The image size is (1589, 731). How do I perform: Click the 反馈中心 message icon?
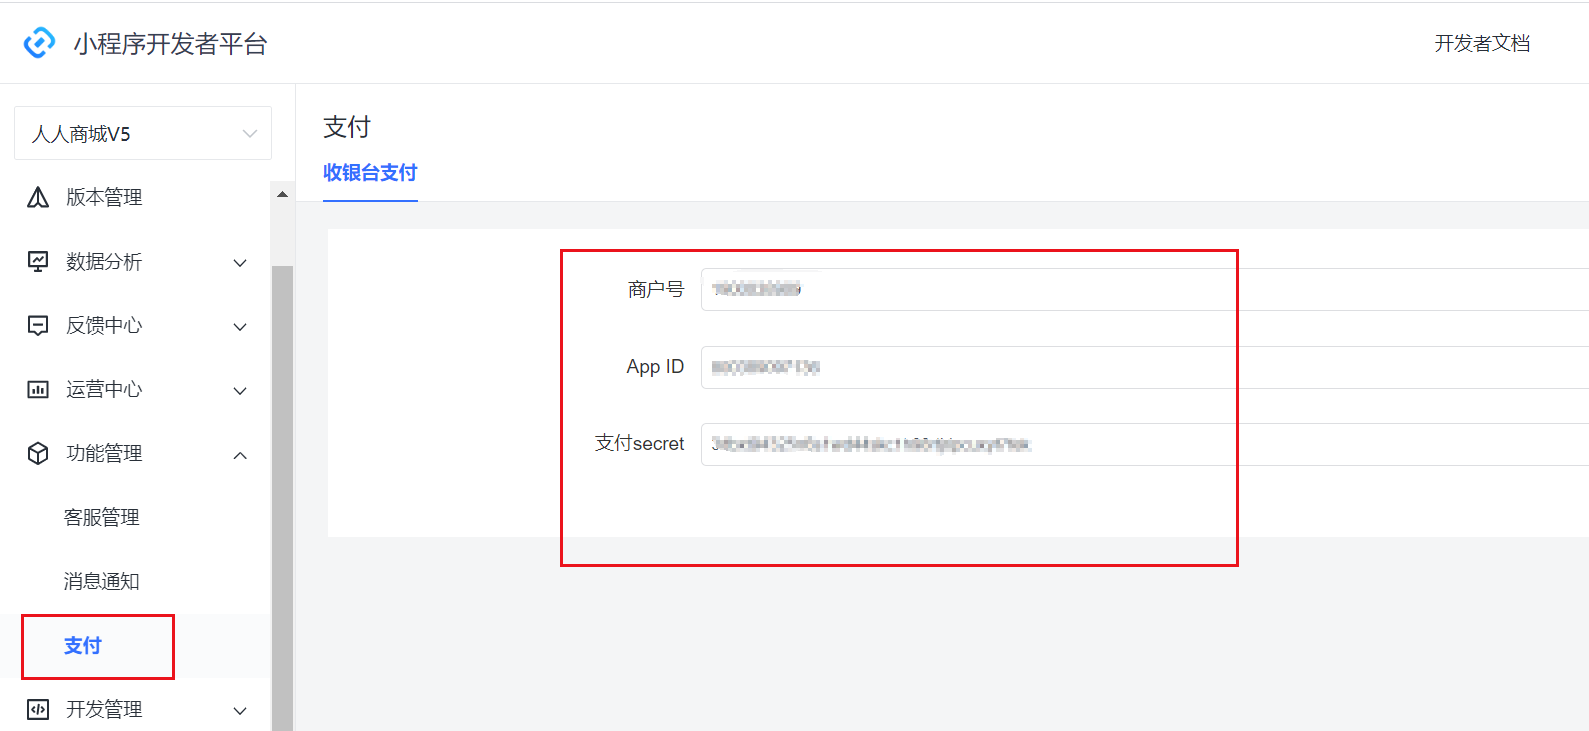(38, 325)
